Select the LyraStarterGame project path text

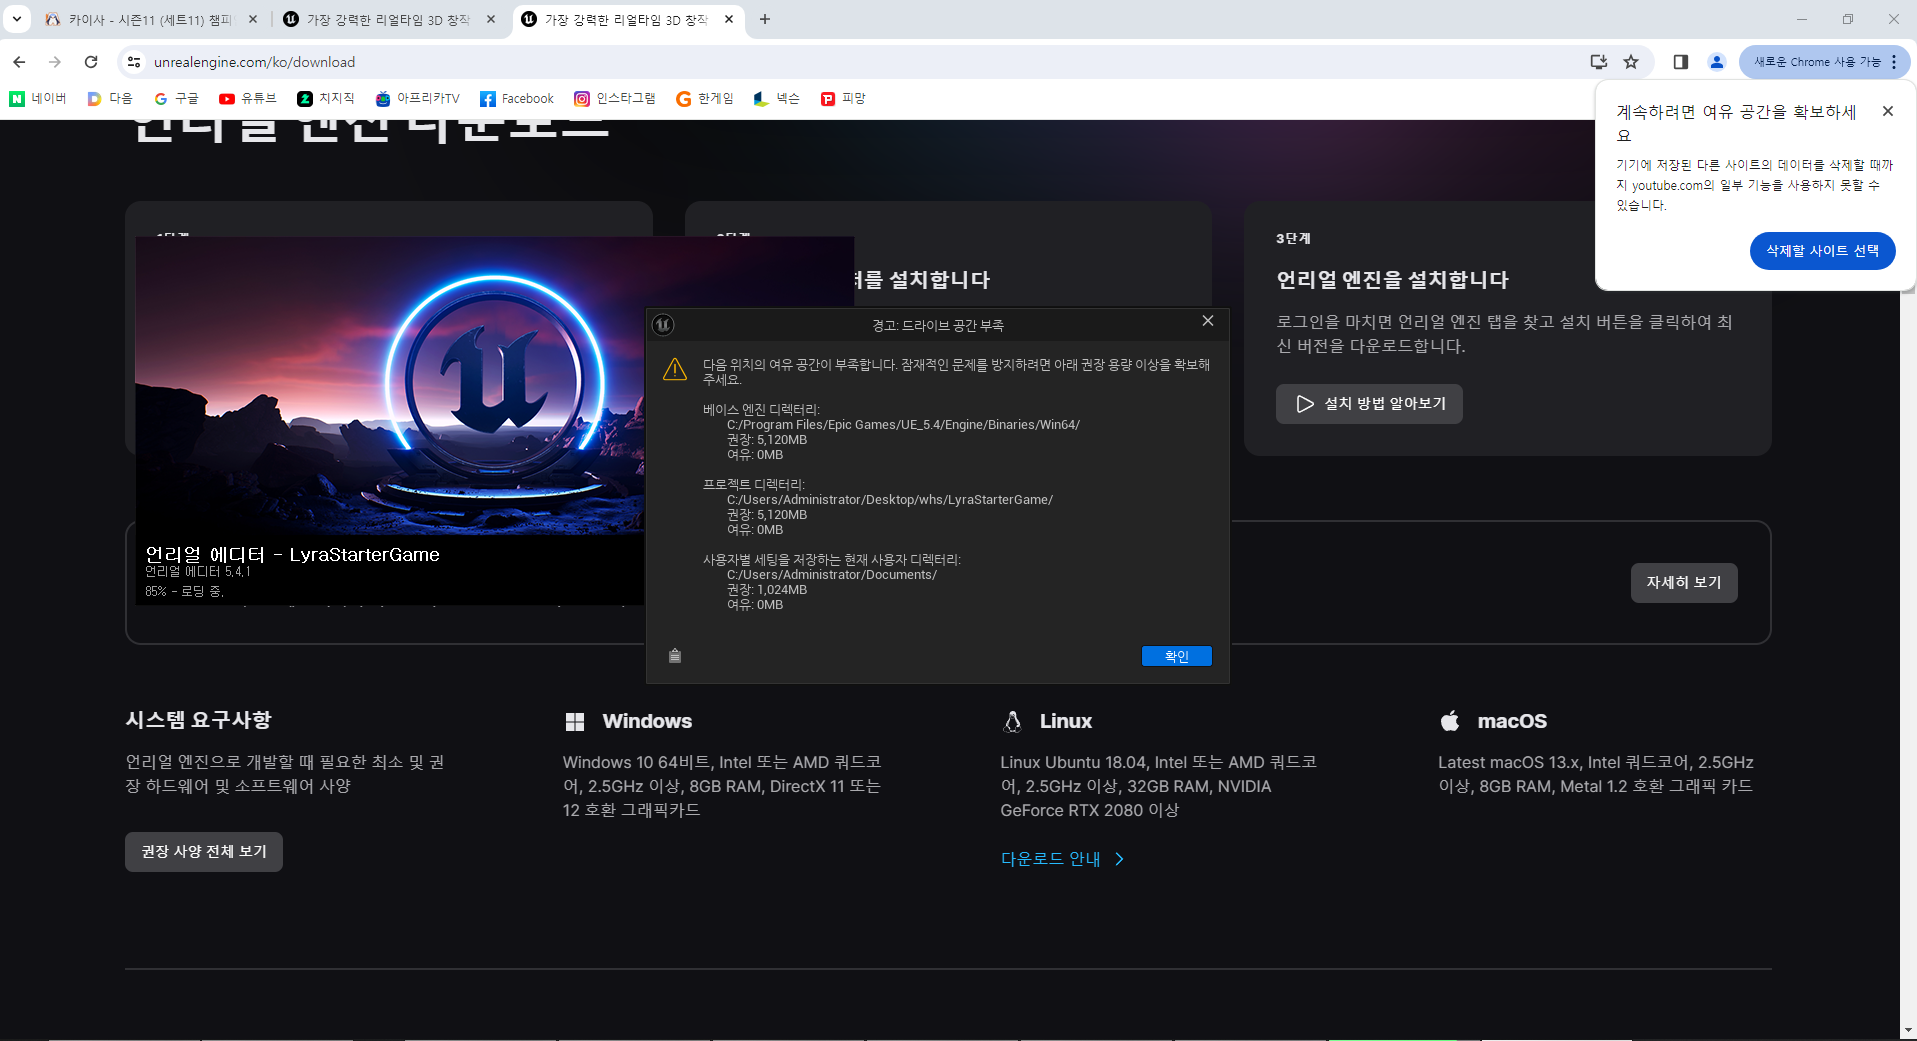890,500
